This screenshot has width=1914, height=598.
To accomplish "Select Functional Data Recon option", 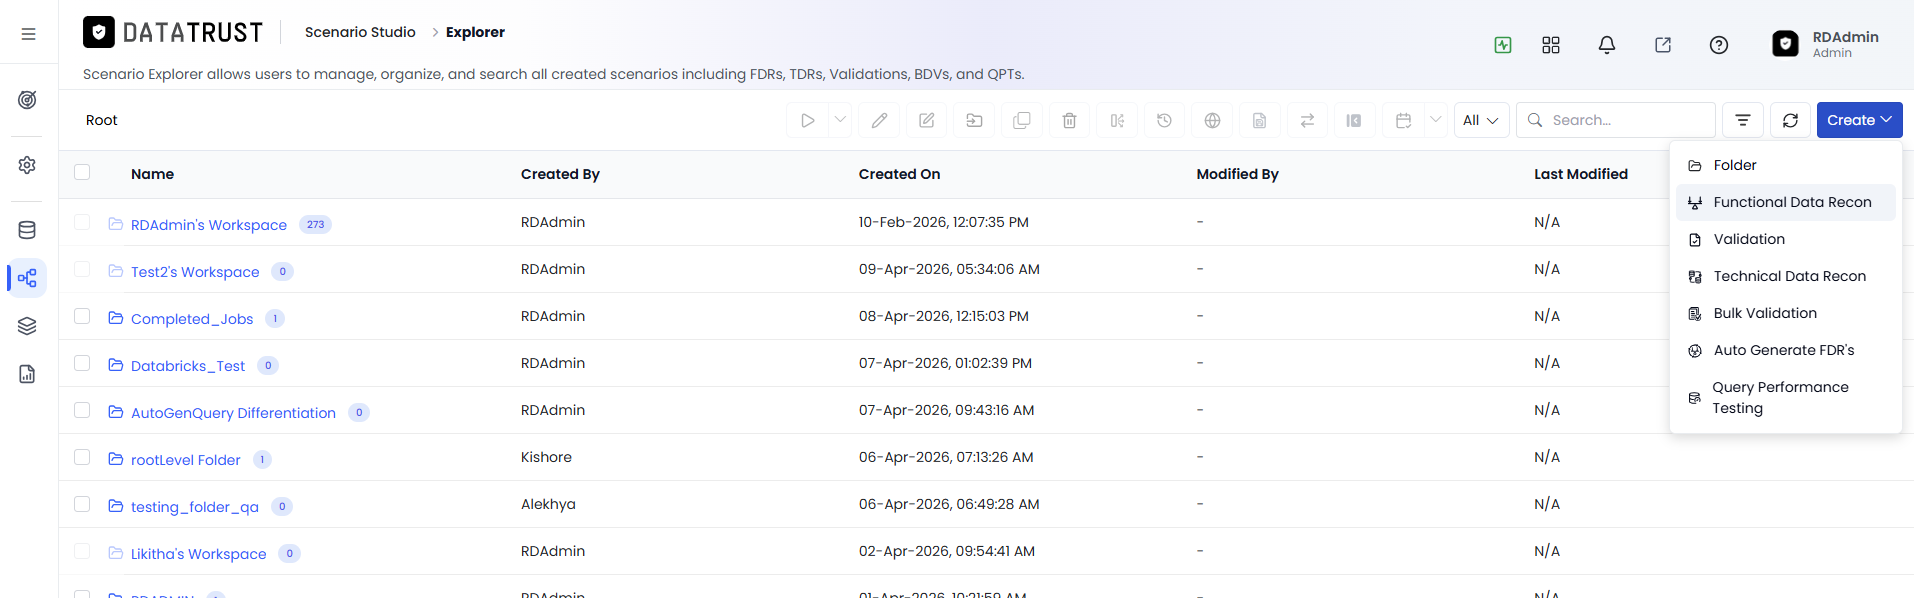I will [x=1786, y=202].
